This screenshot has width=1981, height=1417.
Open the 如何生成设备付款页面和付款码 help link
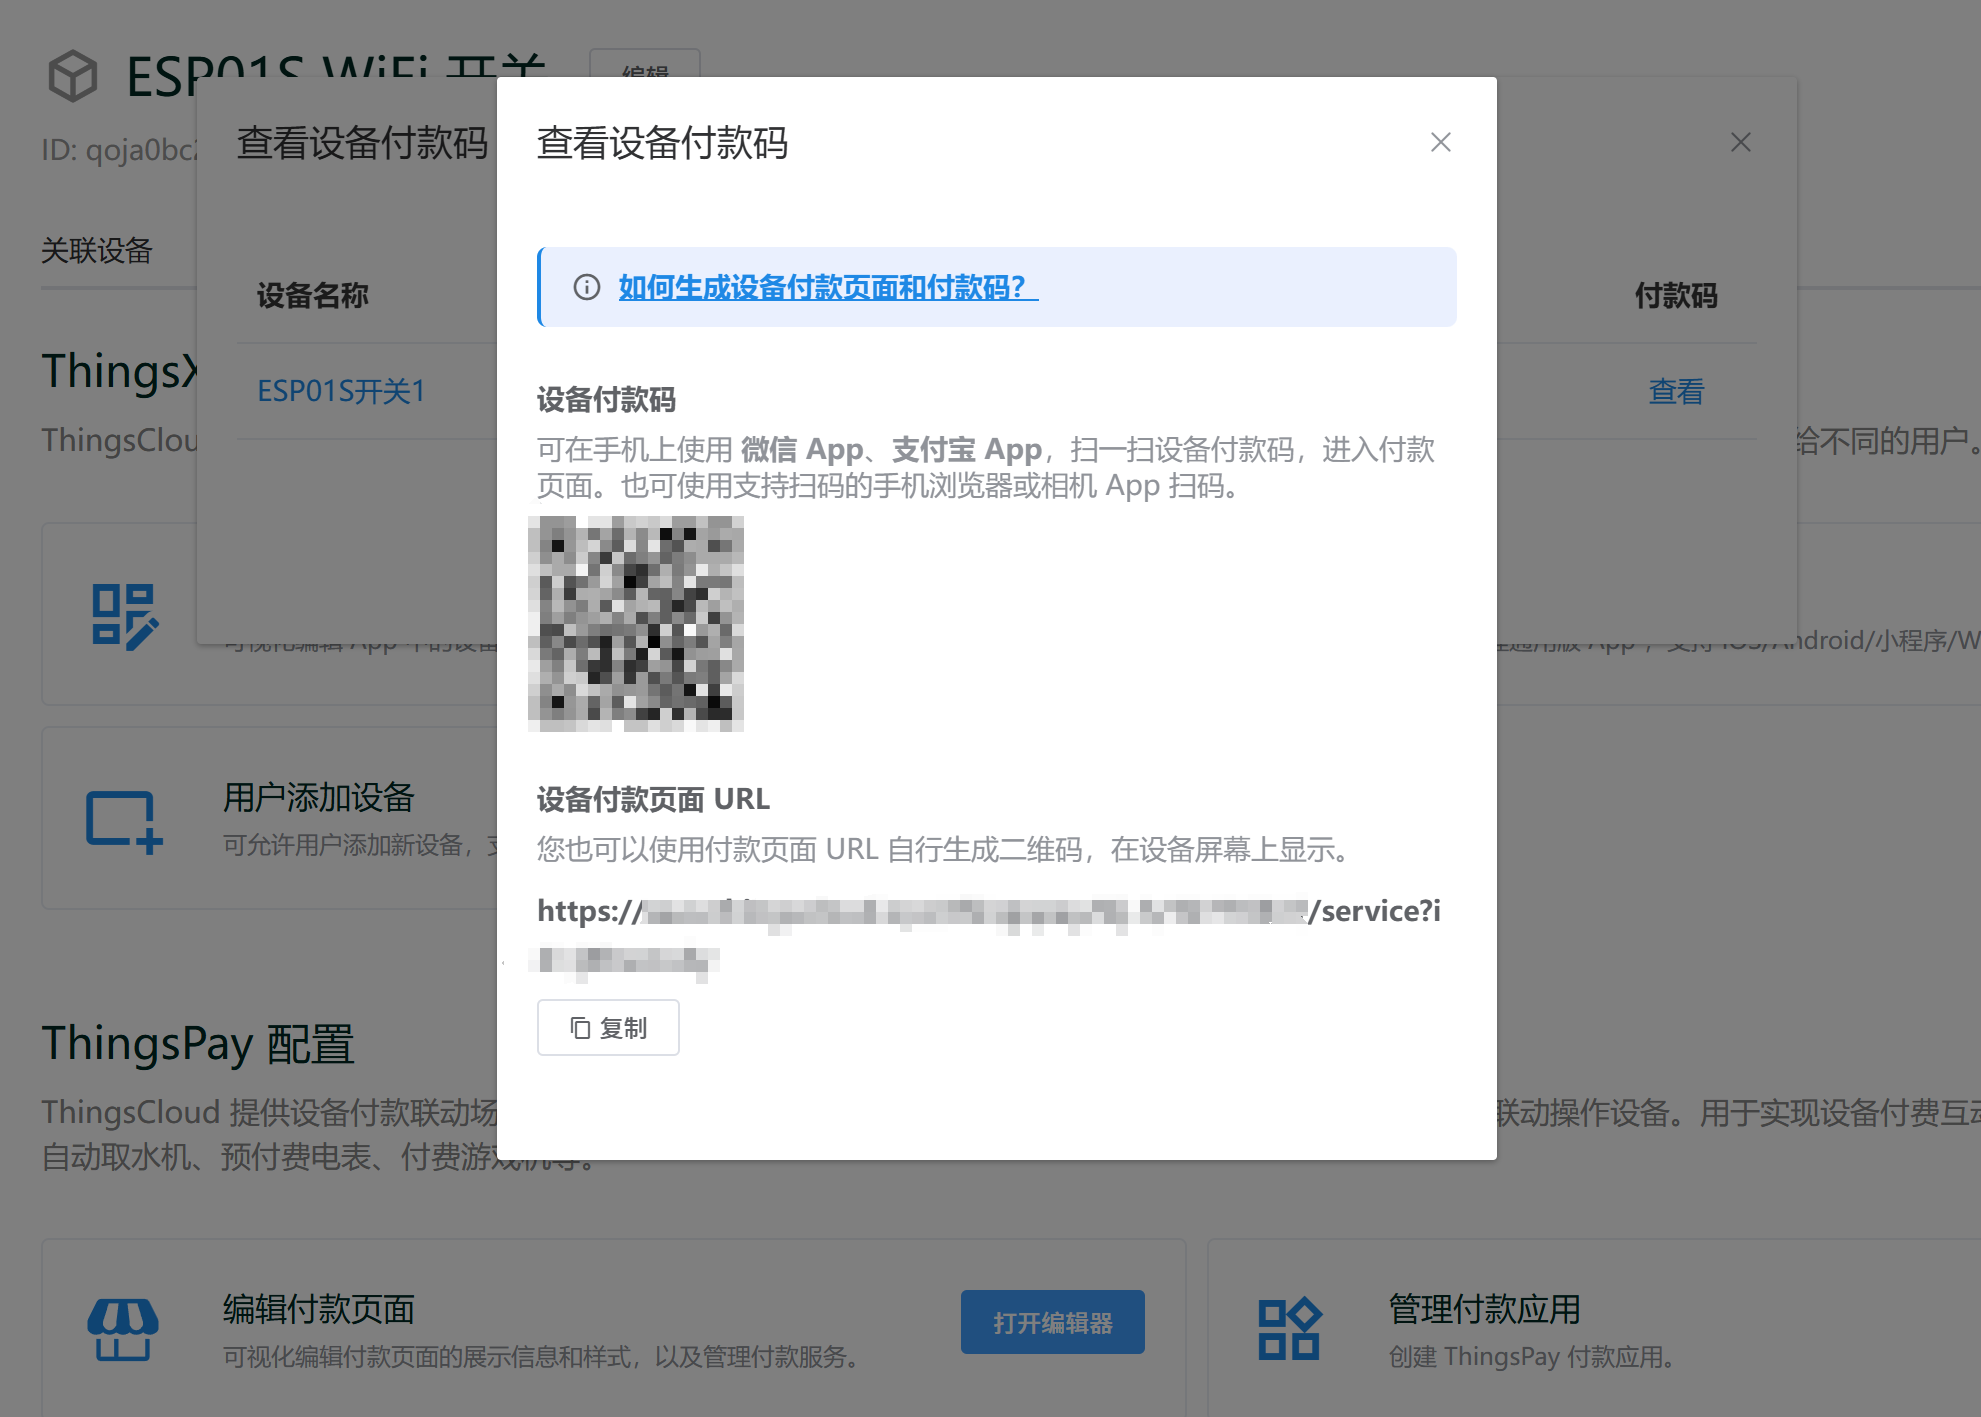828,287
